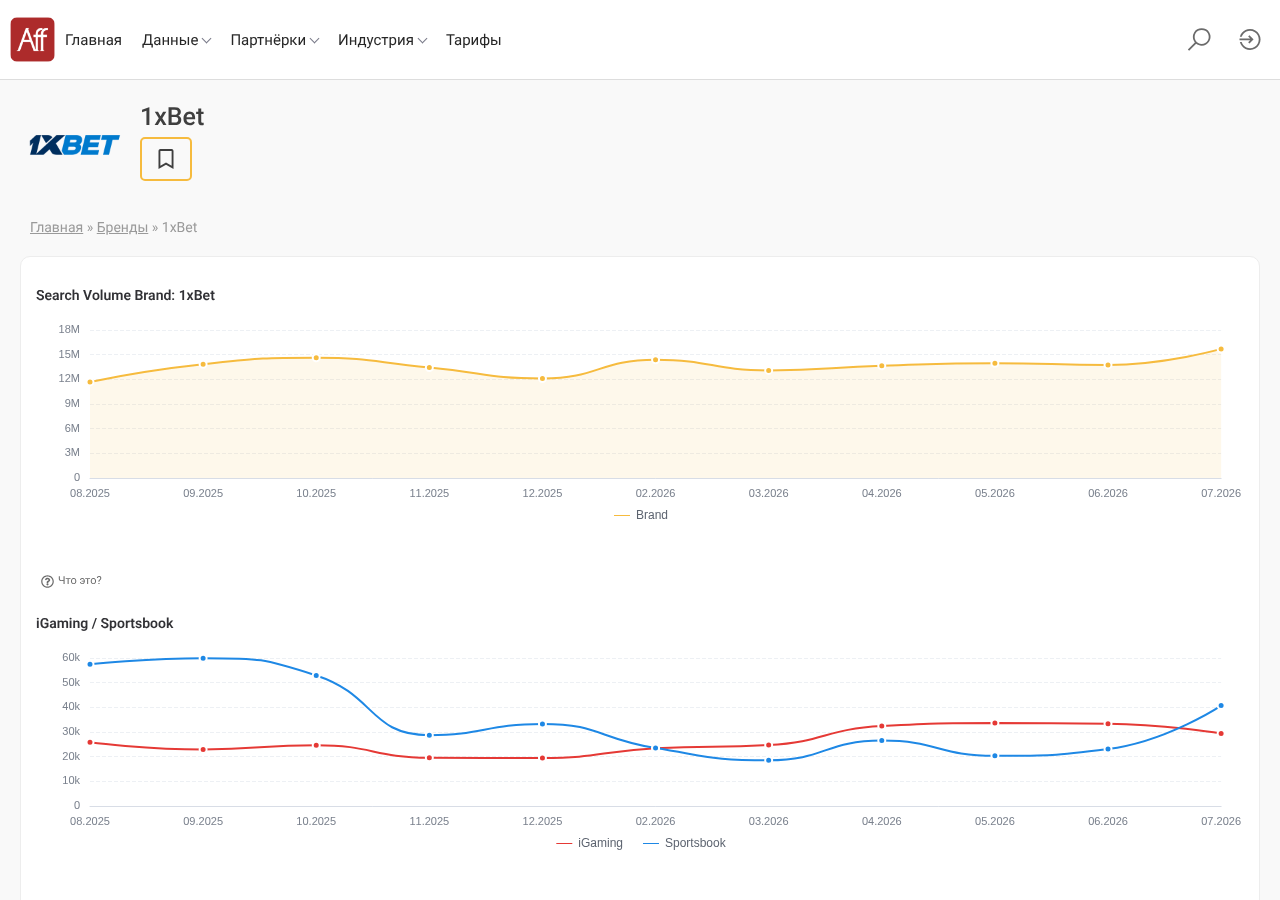Click the Aff site logo

(x=32, y=39)
